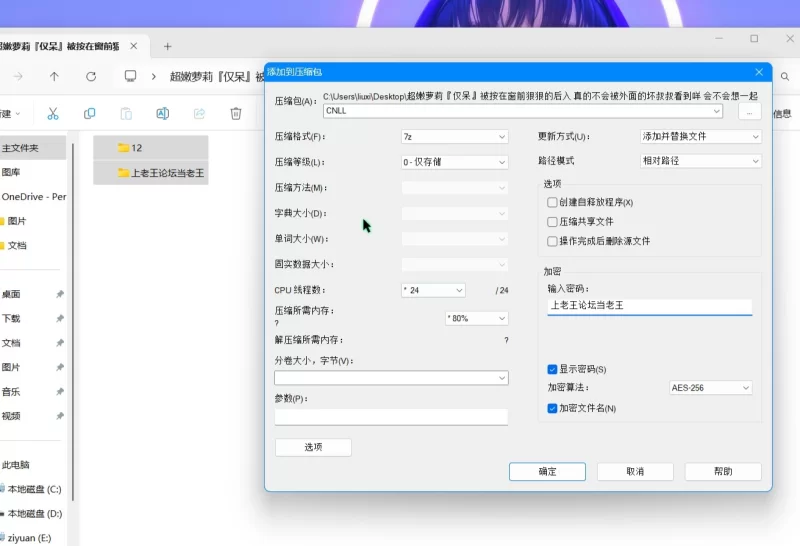Image resolution: width=800 pixels, height=546 pixels.
Task: Click the Explorer sidebar vertical scrollbar
Action: click(73, 321)
